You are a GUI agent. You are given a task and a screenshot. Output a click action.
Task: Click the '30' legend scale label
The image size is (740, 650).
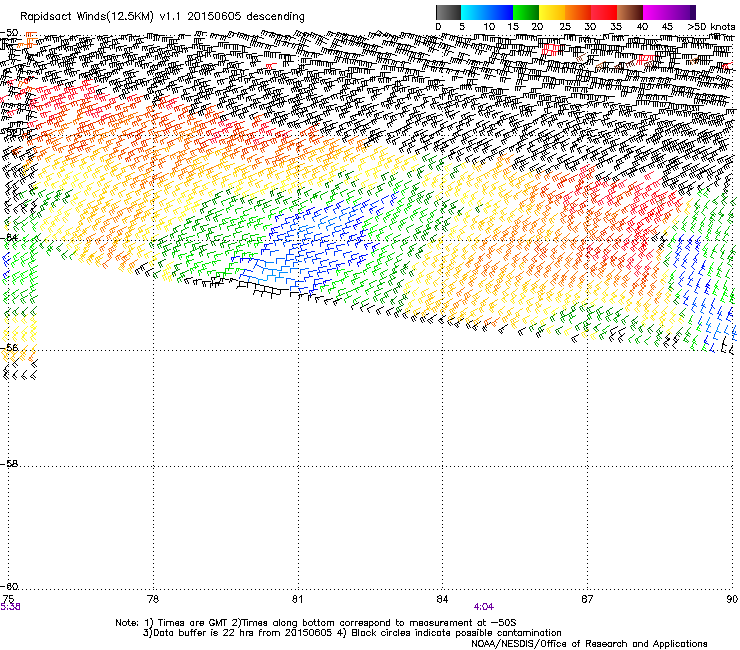(x=590, y=27)
